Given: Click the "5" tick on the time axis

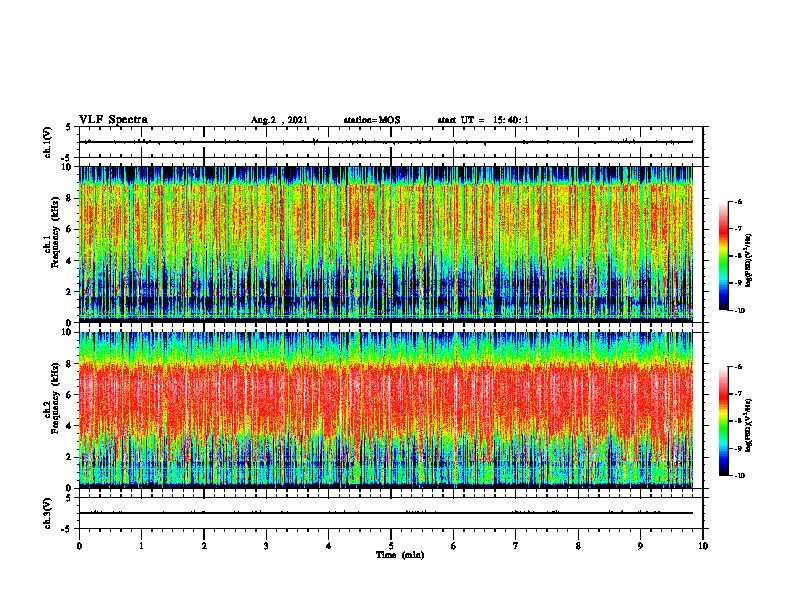Looking at the screenshot, I should (x=391, y=546).
